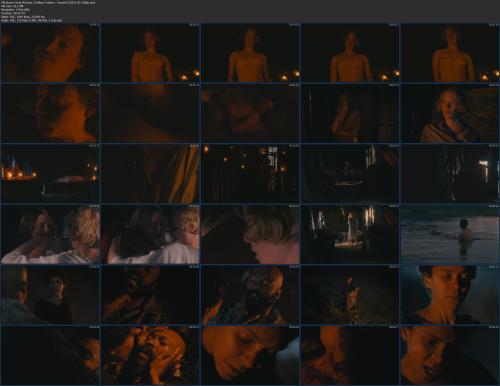Select the final close-up face thumbnail
500x386 pixels.
450,355
